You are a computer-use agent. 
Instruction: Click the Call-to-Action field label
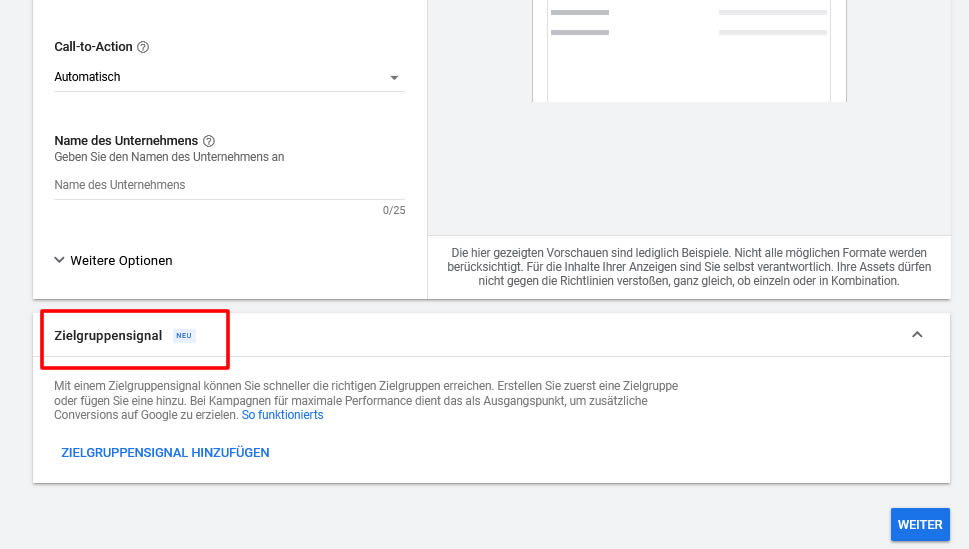click(93, 47)
